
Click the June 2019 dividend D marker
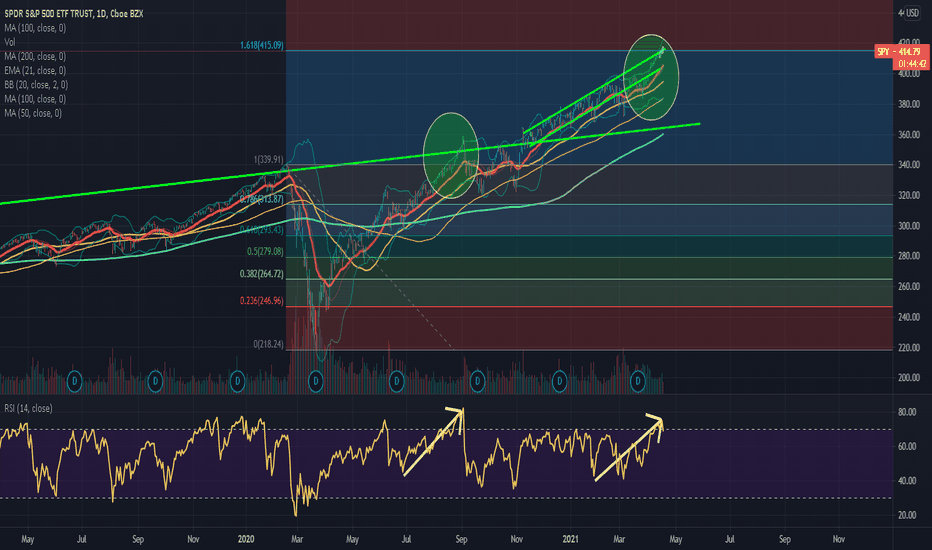[74, 381]
